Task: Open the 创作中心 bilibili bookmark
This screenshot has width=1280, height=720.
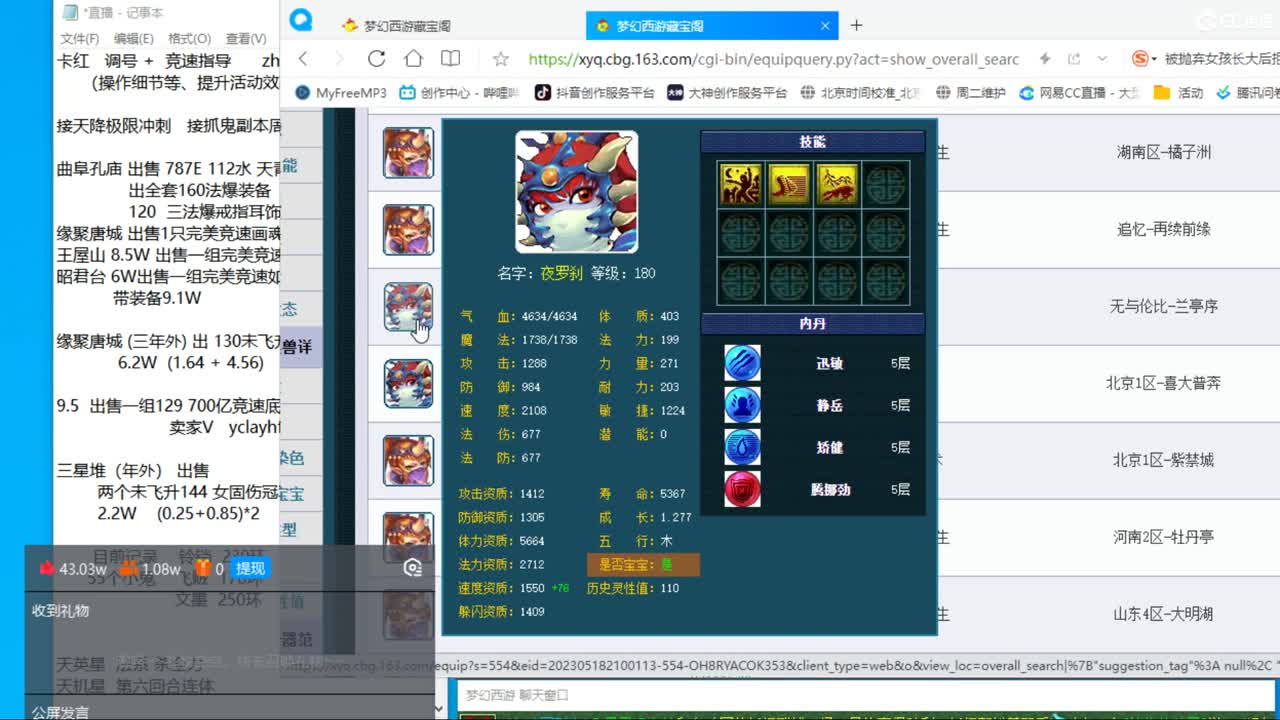Action: [x=460, y=93]
